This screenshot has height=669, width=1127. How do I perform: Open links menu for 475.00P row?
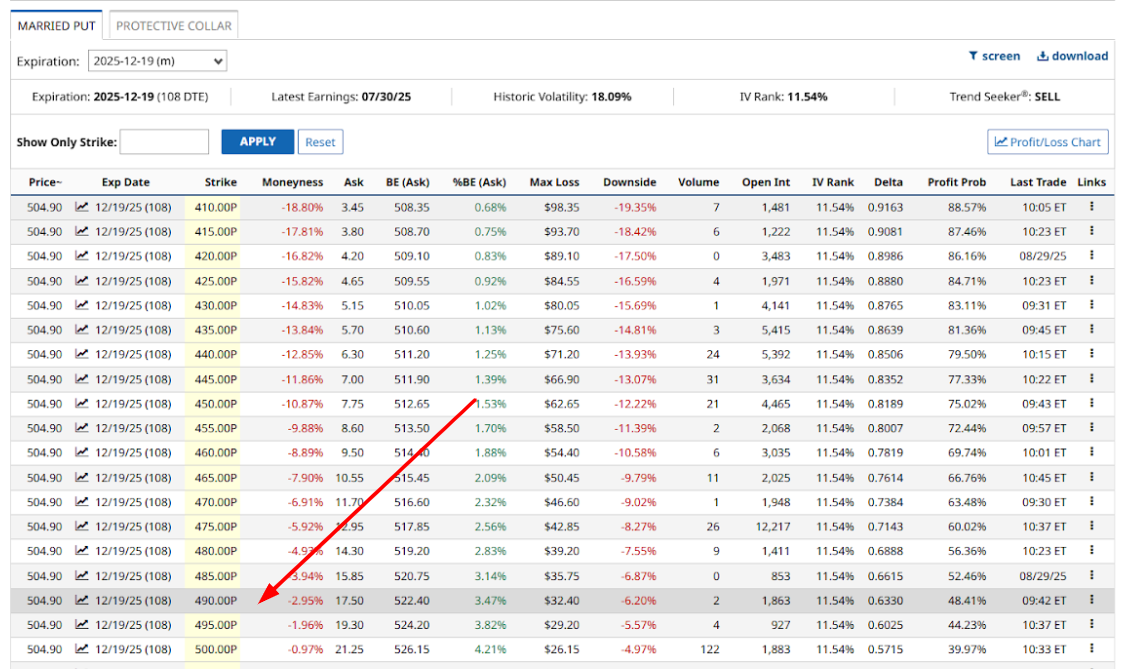coord(1091,527)
